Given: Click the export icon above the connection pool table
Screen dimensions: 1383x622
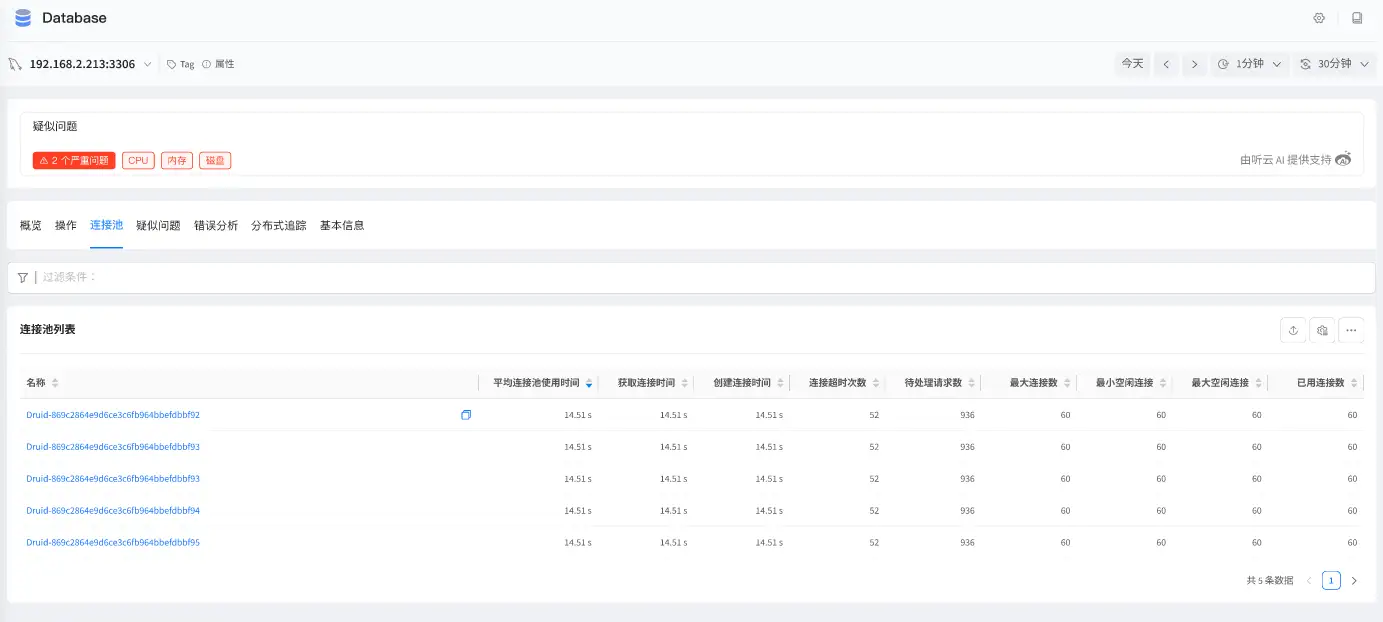Looking at the screenshot, I should click(x=1293, y=329).
